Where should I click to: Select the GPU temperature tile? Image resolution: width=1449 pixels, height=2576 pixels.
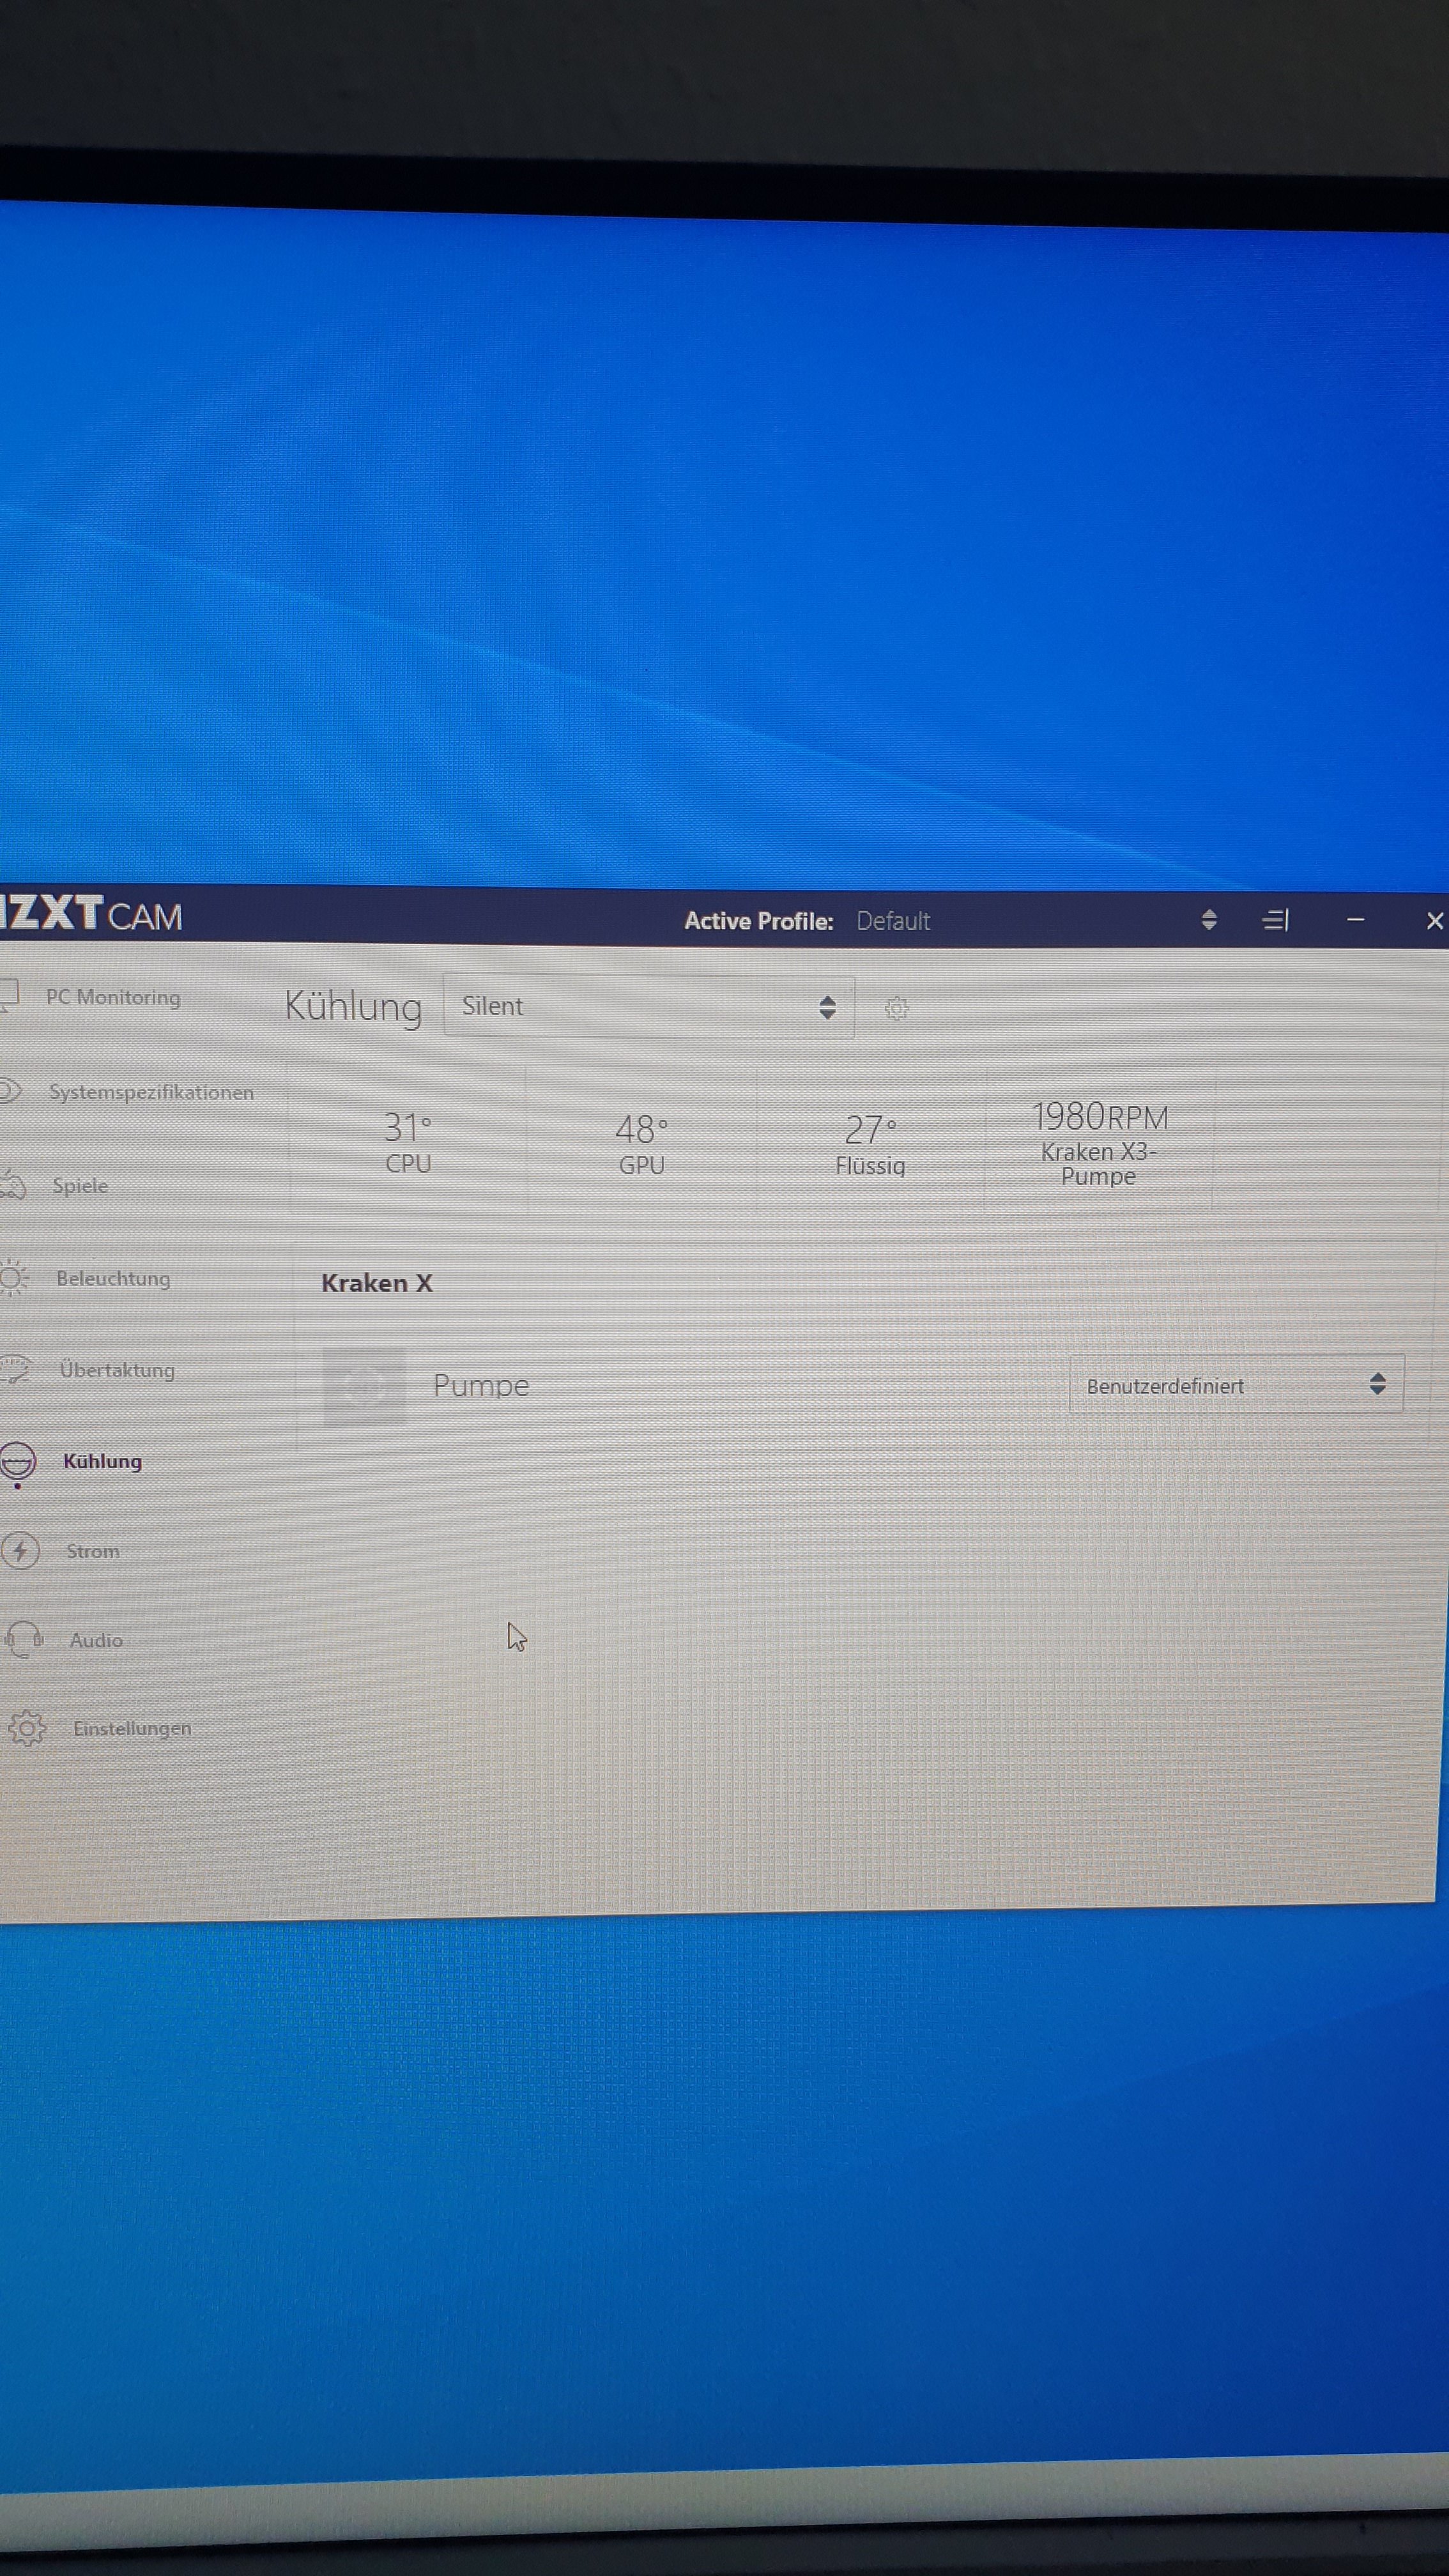641,1143
